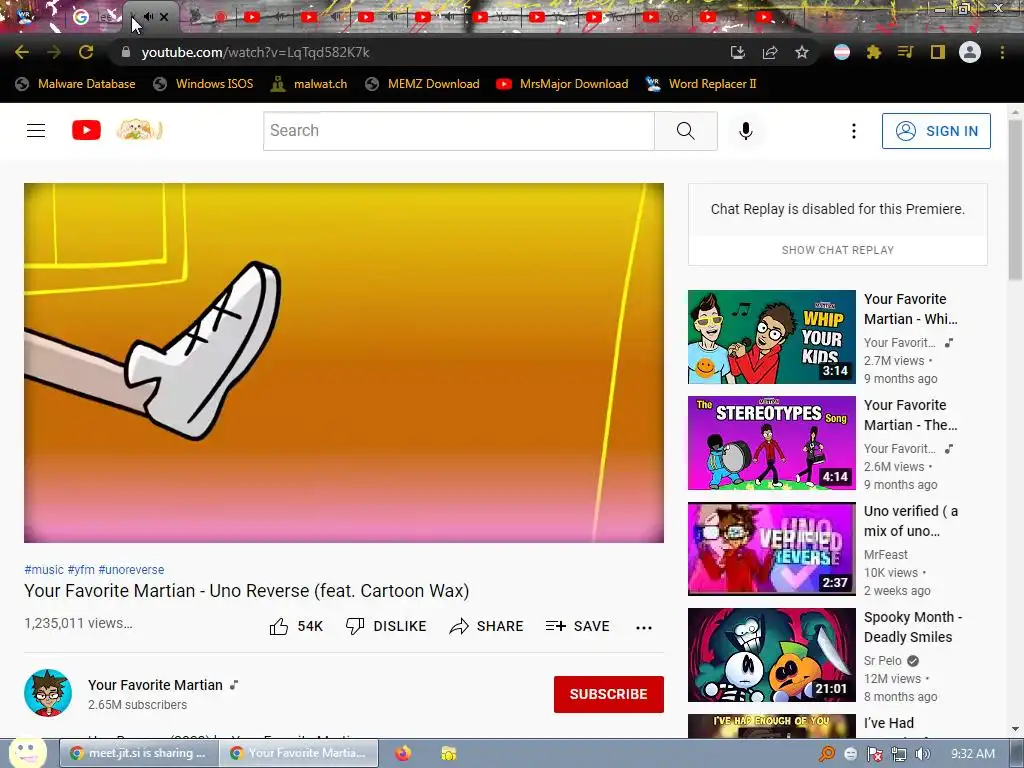
Task: Click the #music hashtag
Action: 44,569
